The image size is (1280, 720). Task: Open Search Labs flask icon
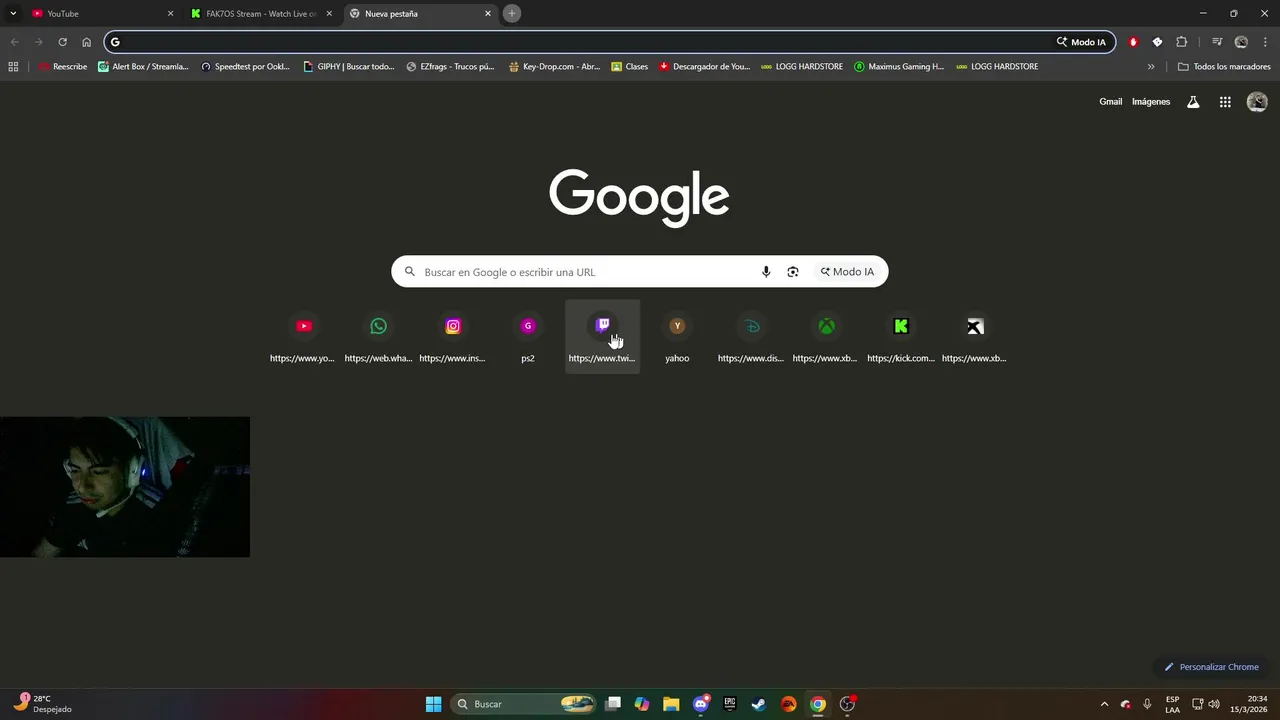coord(1193,102)
